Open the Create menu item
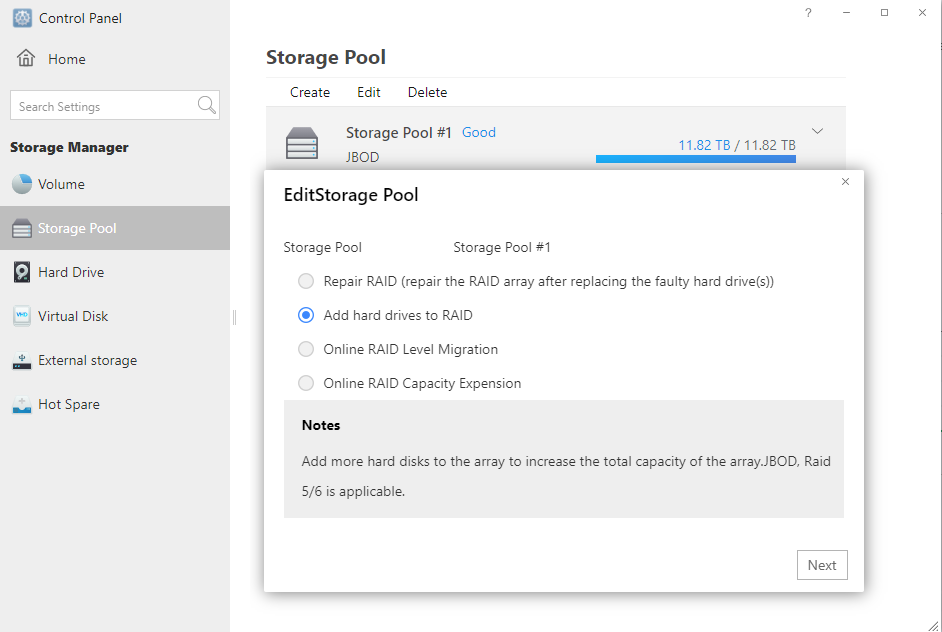942x632 pixels. pyautogui.click(x=310, y=93)
